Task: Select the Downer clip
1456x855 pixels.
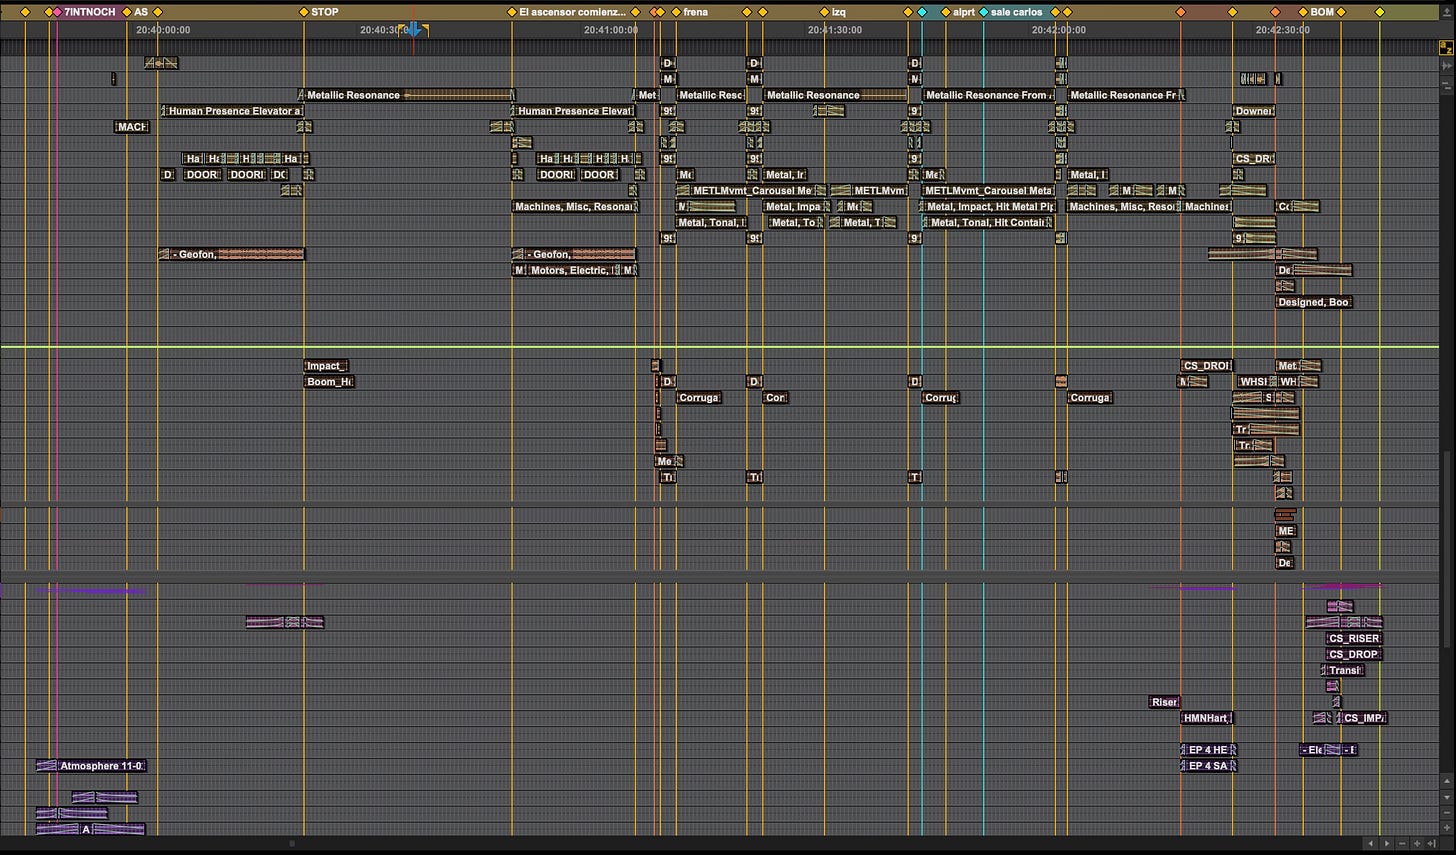Action: [1253, 111]
